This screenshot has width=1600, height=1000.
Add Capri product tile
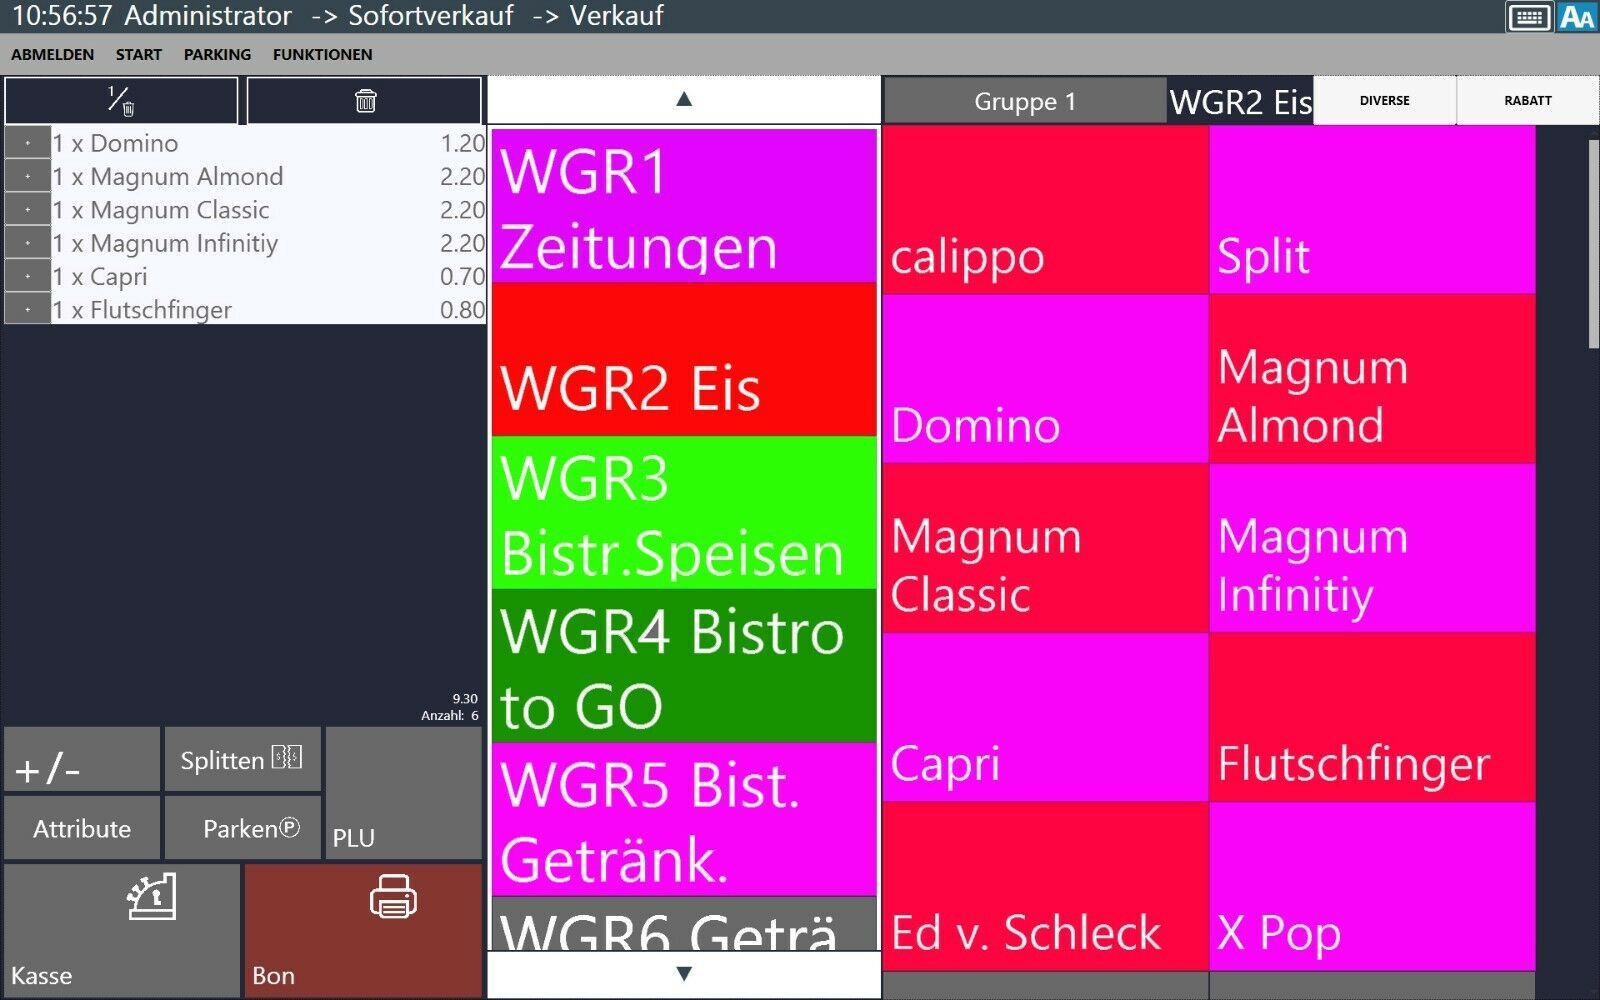click(x=1045, y=717)
